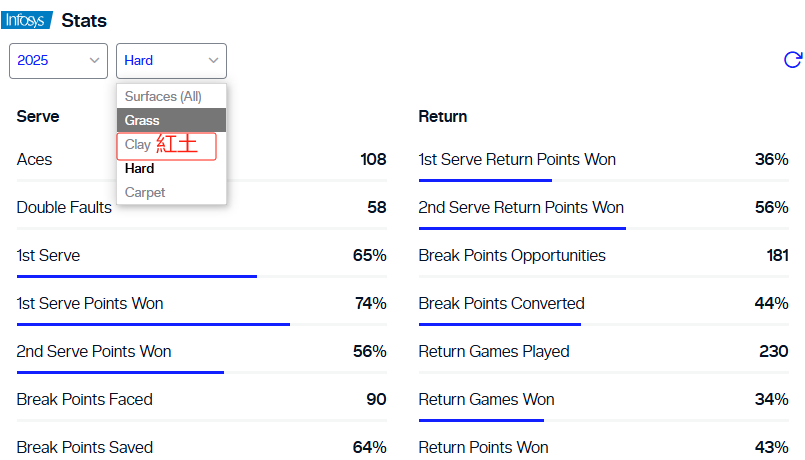The width and height of the screenshot is (805, 460).
Task: Click the refresh stats icon
Action: coord(793,60)
